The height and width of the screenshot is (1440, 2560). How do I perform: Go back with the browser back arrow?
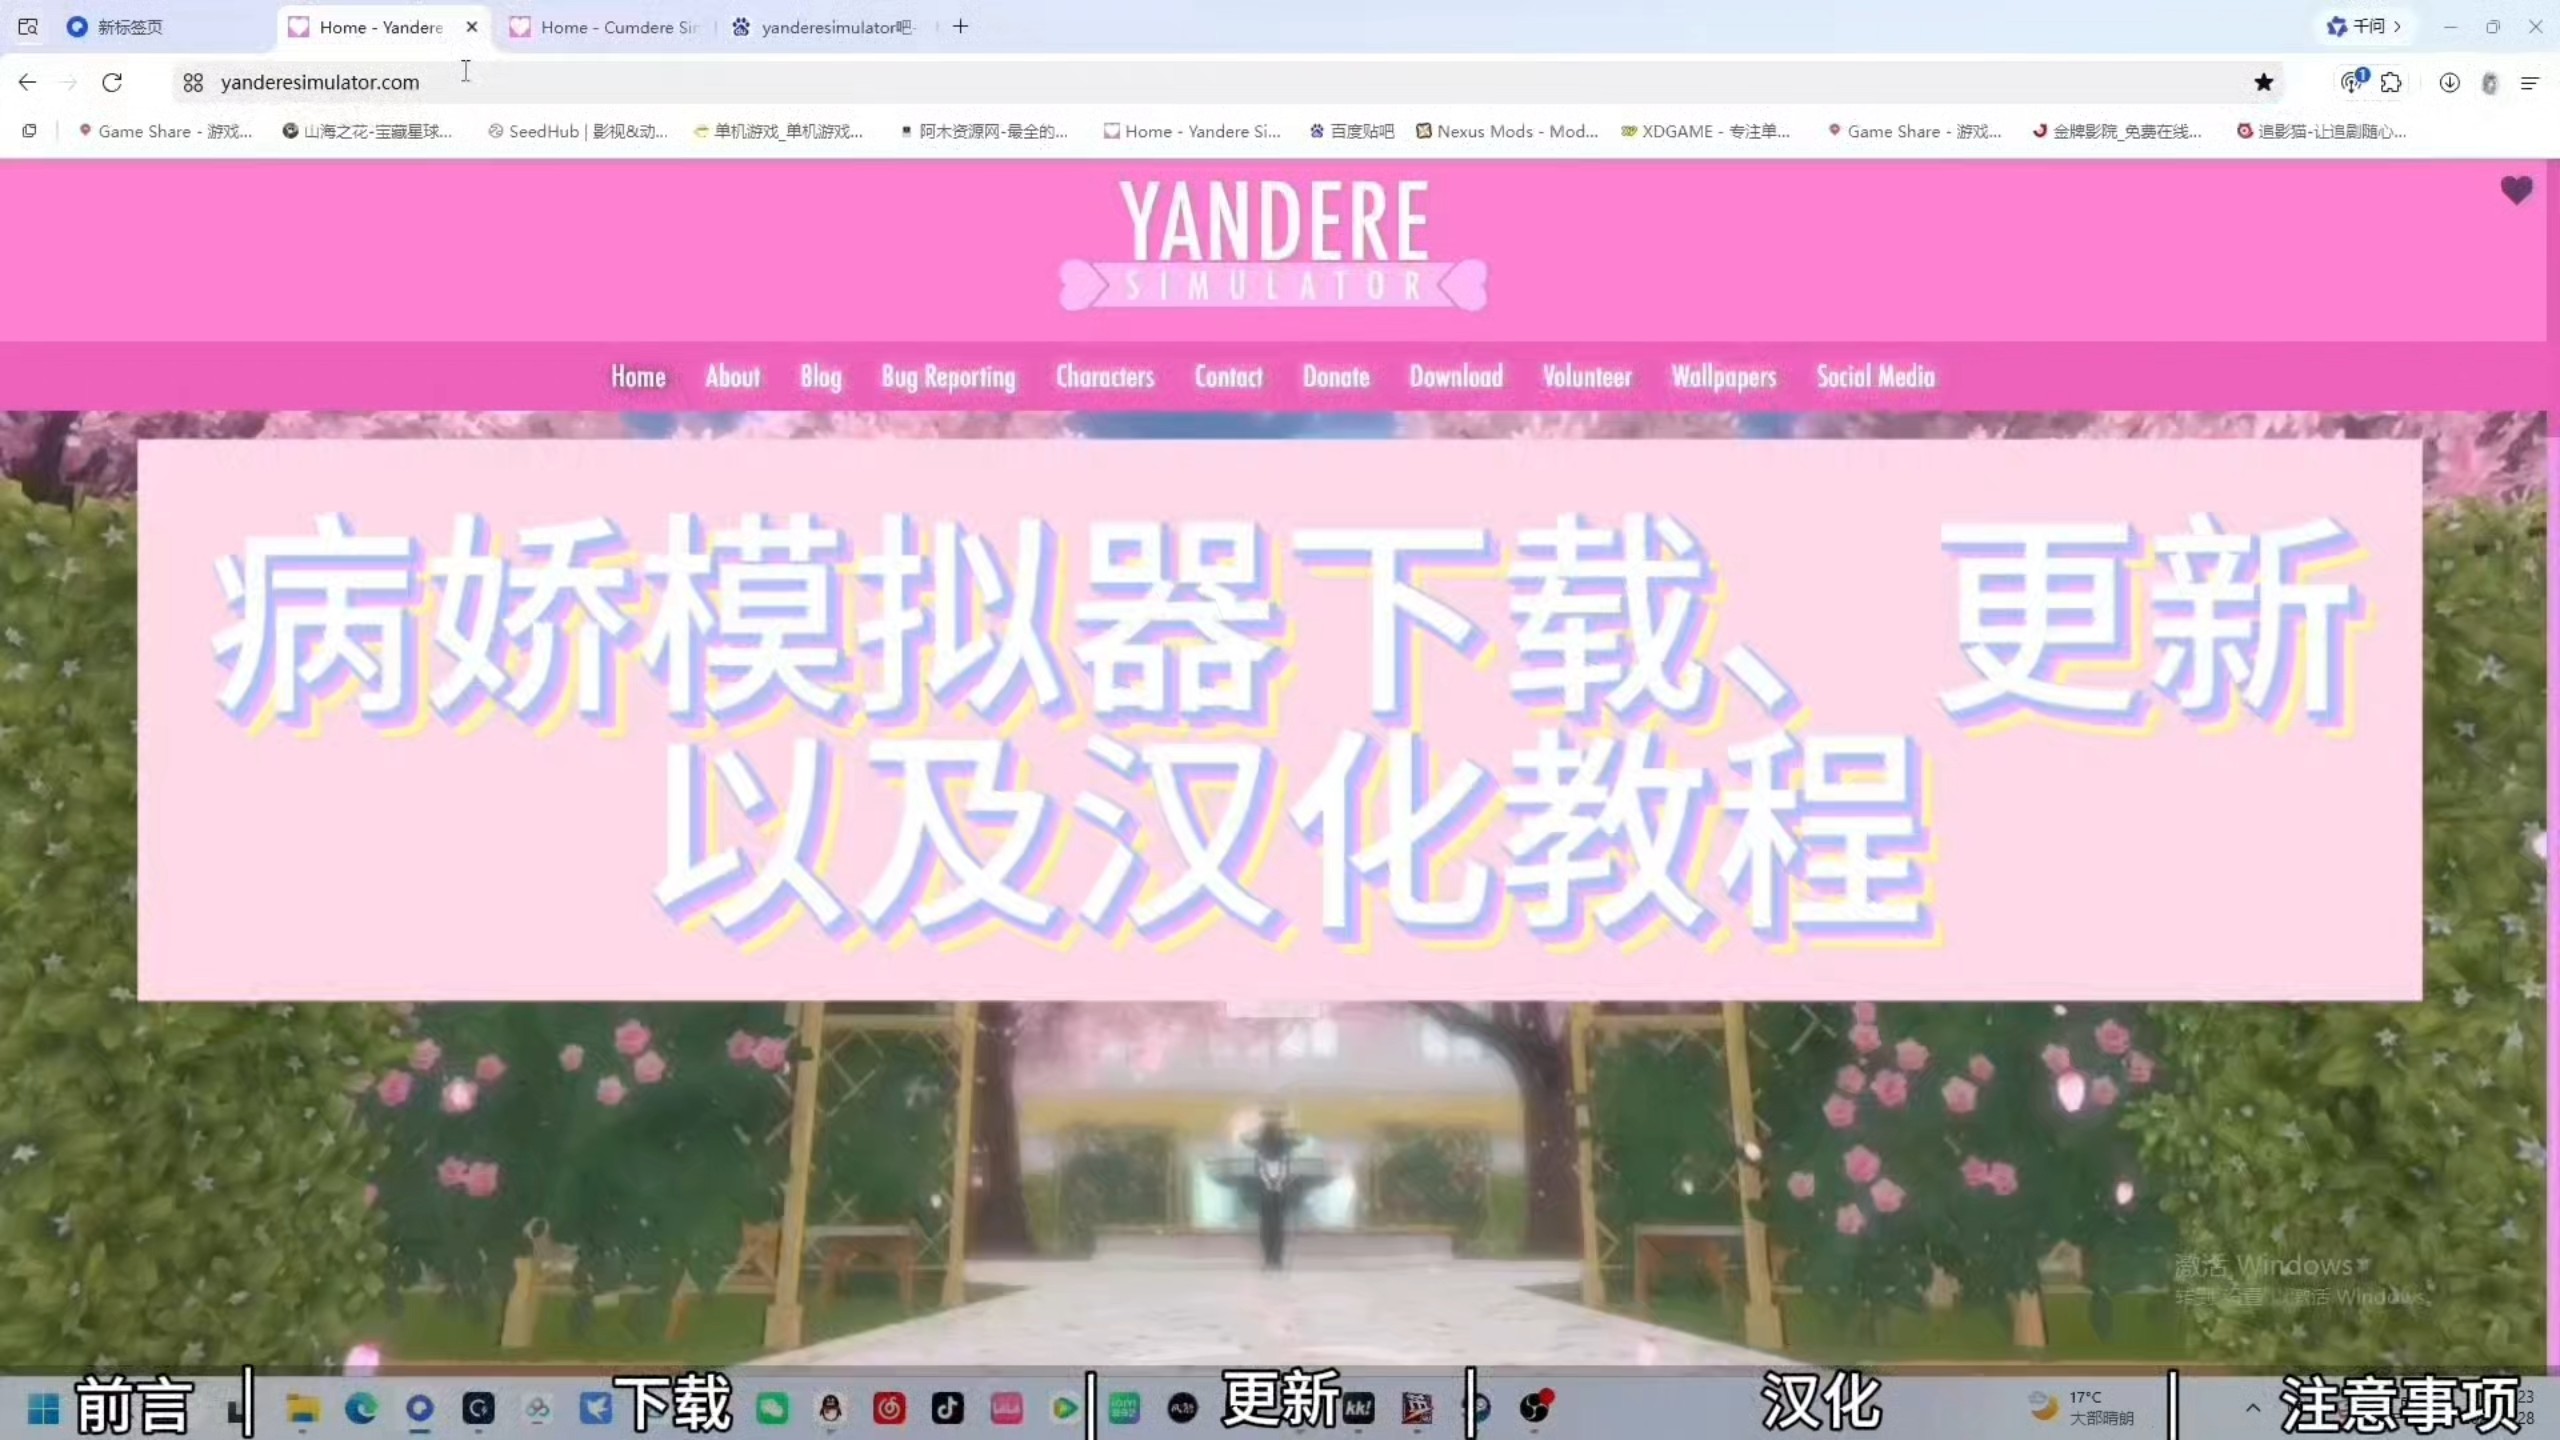tap(27, 82)
